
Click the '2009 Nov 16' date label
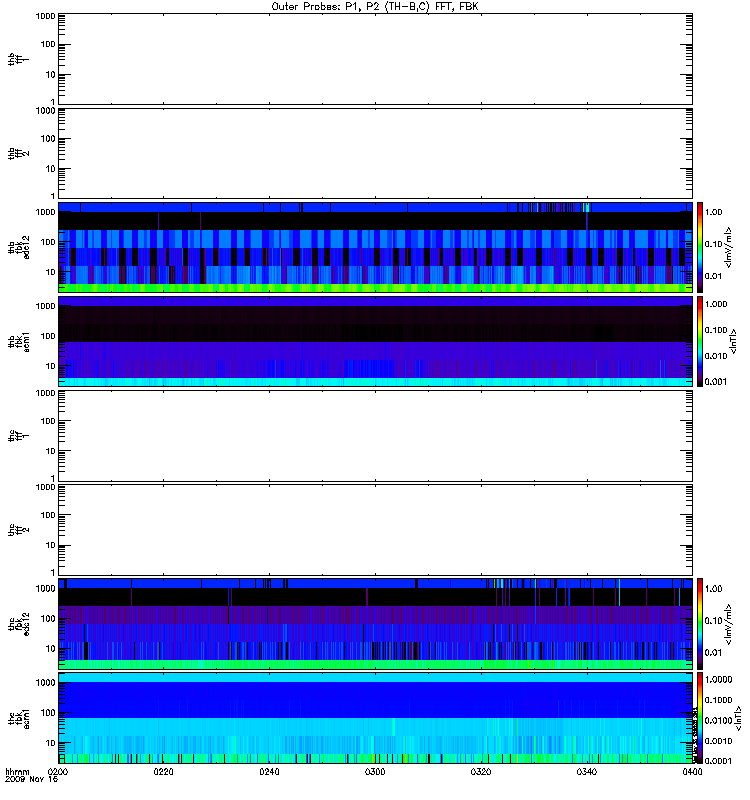[32, 780]
